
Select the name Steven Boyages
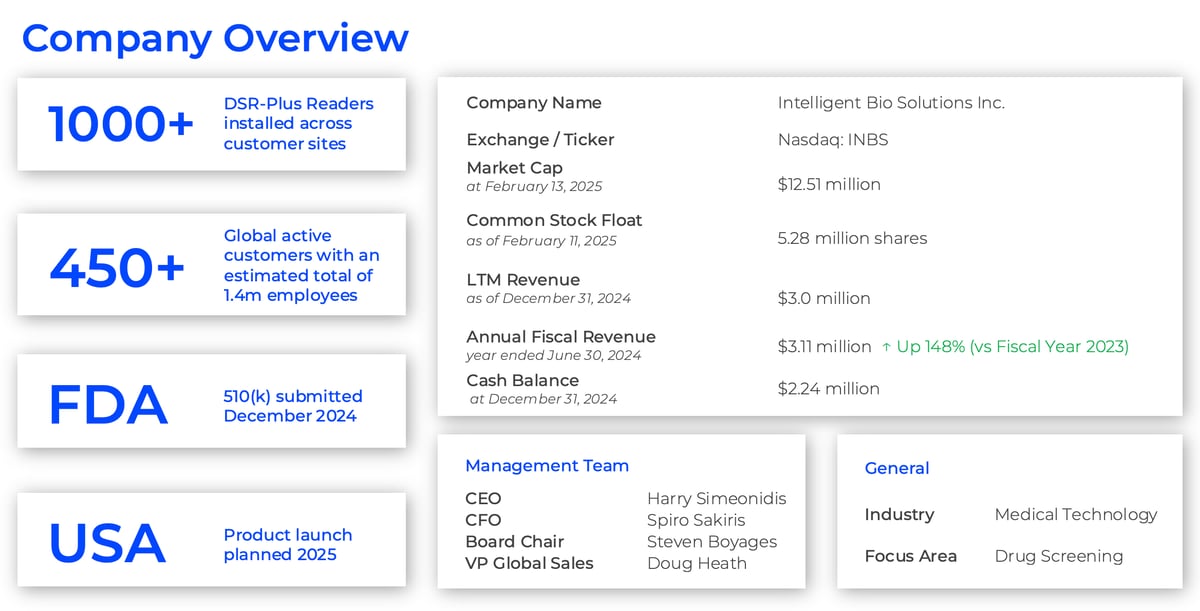point(712,542)
